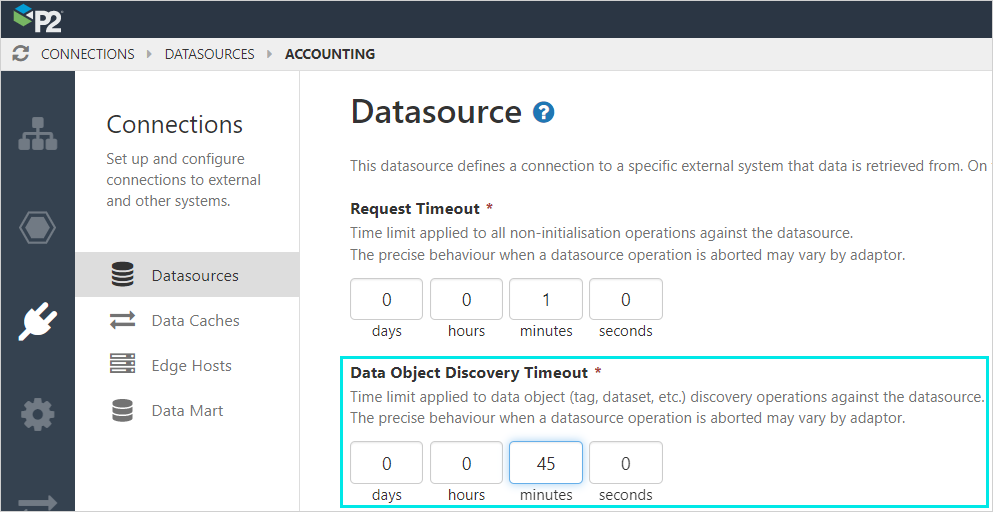
Task: Click the refresh icon in breadcrumb bar
Action: pos(20,54)
